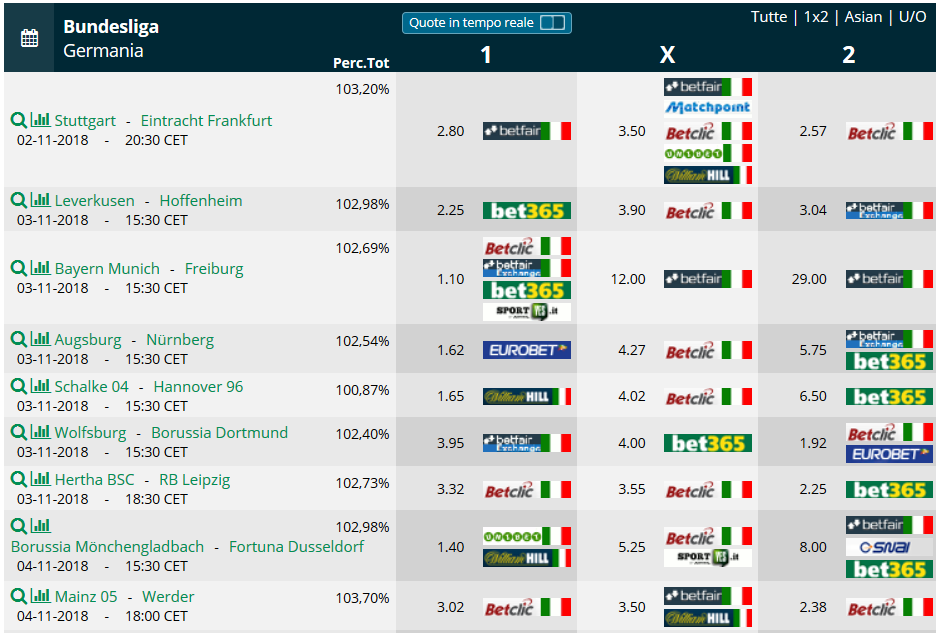Click the magnifier icon for Borussia Mönchengladbach match
Image resolution: width=936 pixels, height=633 pixels.
19,526
